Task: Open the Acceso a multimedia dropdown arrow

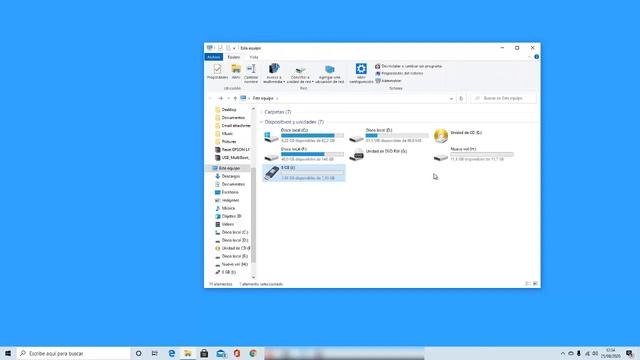Action: (284, 82)
